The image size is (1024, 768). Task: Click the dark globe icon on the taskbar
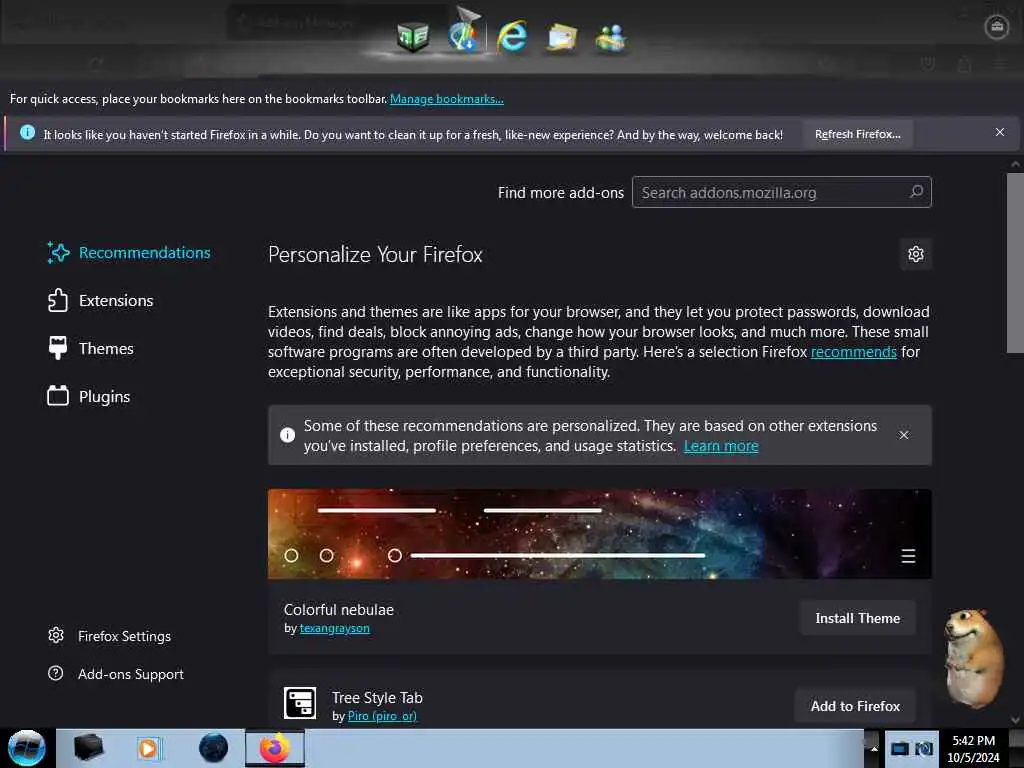tap(214, 748)
